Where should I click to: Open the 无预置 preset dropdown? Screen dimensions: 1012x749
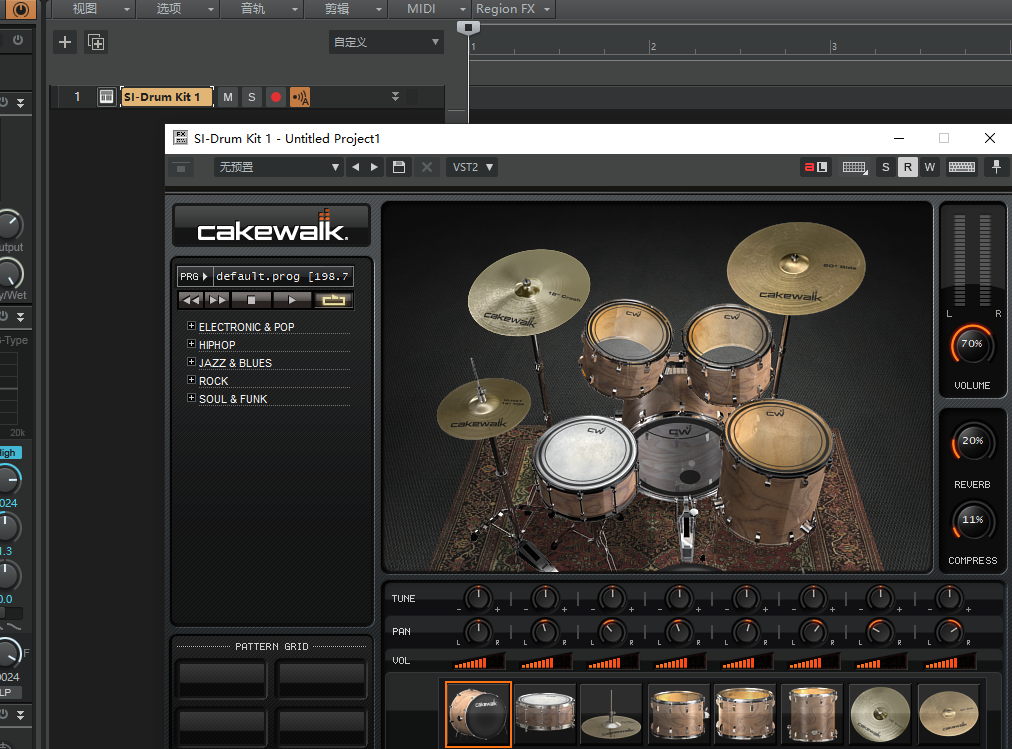[279, 167]
